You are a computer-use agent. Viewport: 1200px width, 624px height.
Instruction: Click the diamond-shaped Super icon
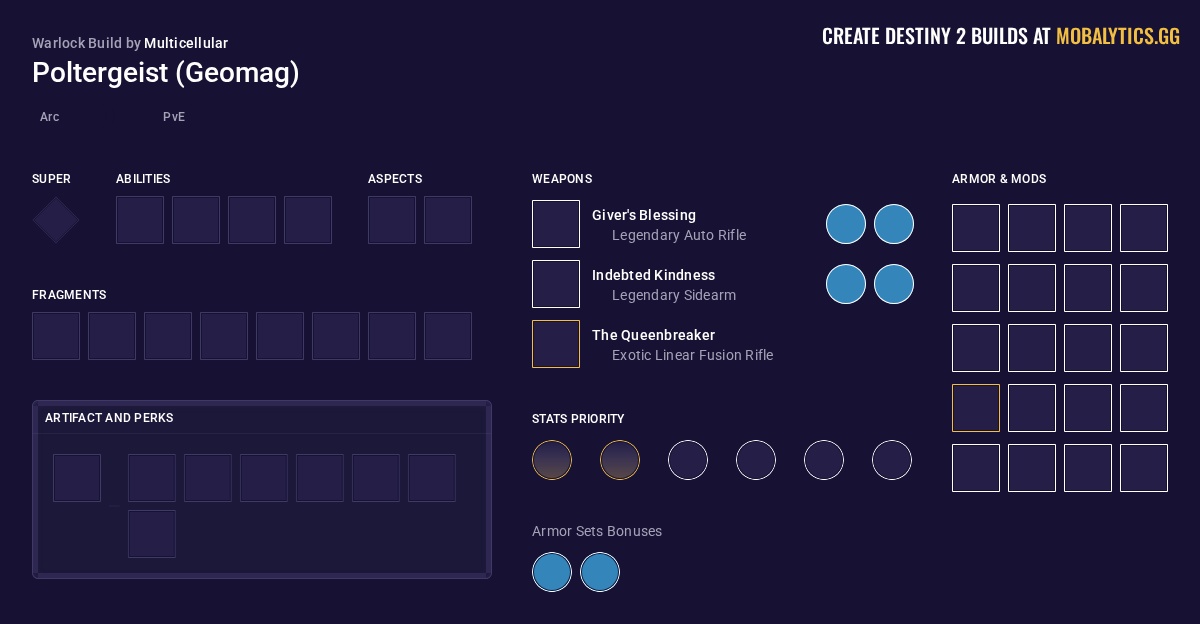(x=56, y=220)
